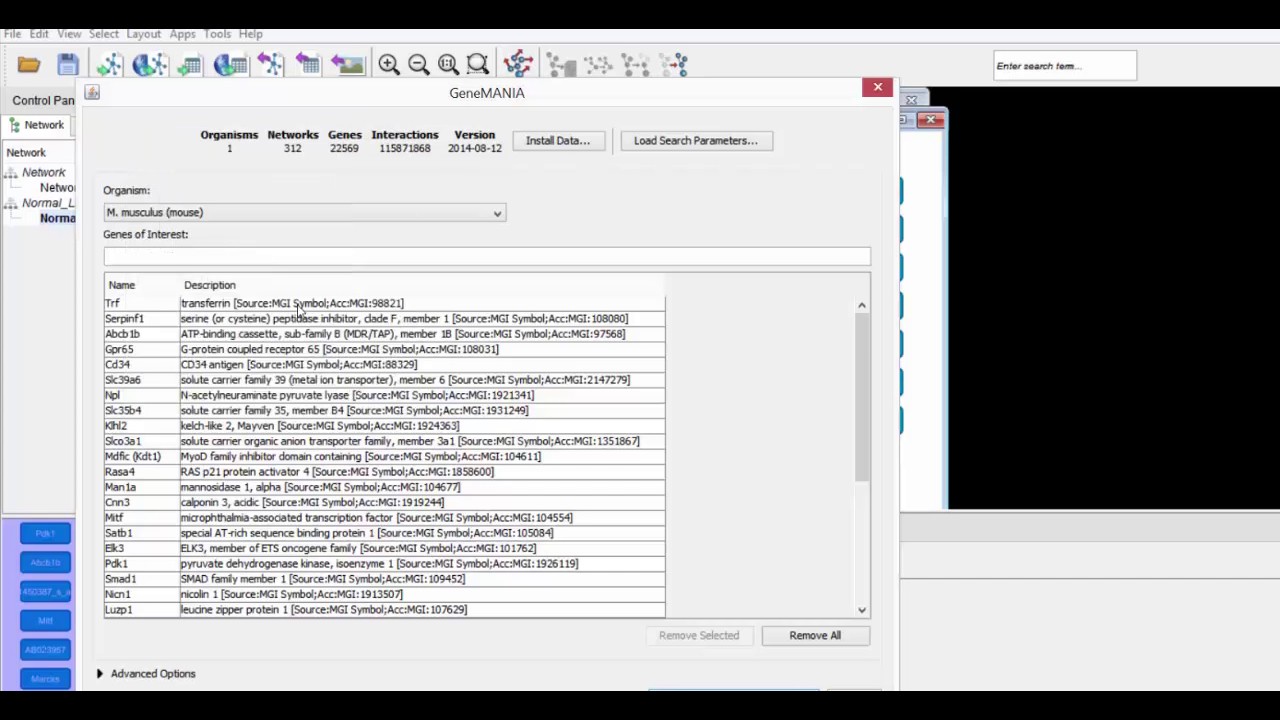
Task: Close the inner network view window
Action: coord(931,120)
